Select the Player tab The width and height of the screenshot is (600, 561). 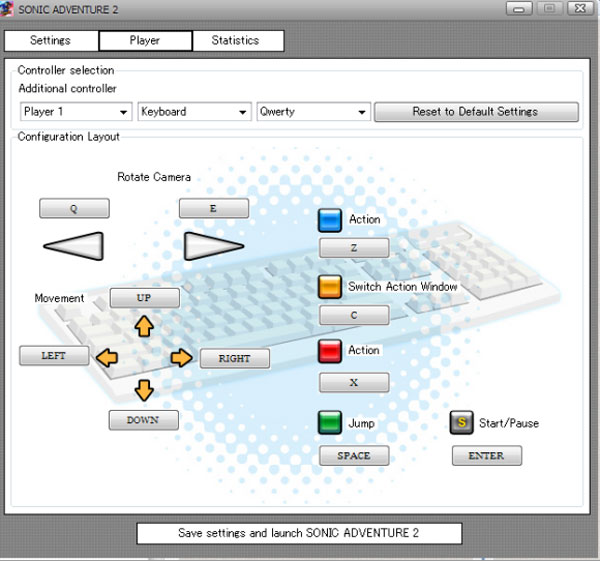pyautogui.click(x=145, y=41)
